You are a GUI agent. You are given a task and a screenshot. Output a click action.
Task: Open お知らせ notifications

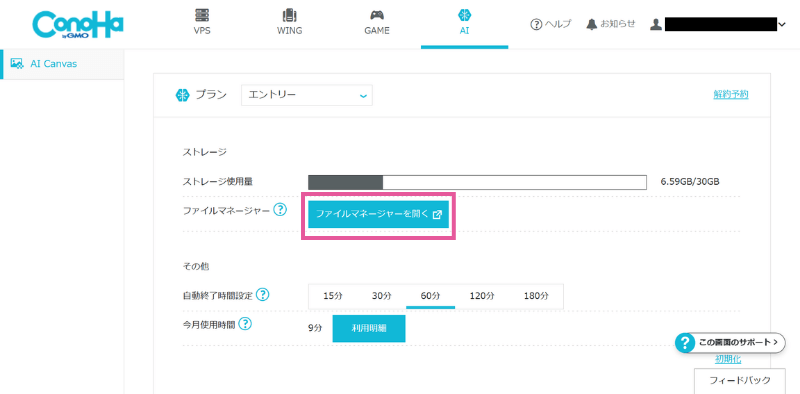point(611,24)
